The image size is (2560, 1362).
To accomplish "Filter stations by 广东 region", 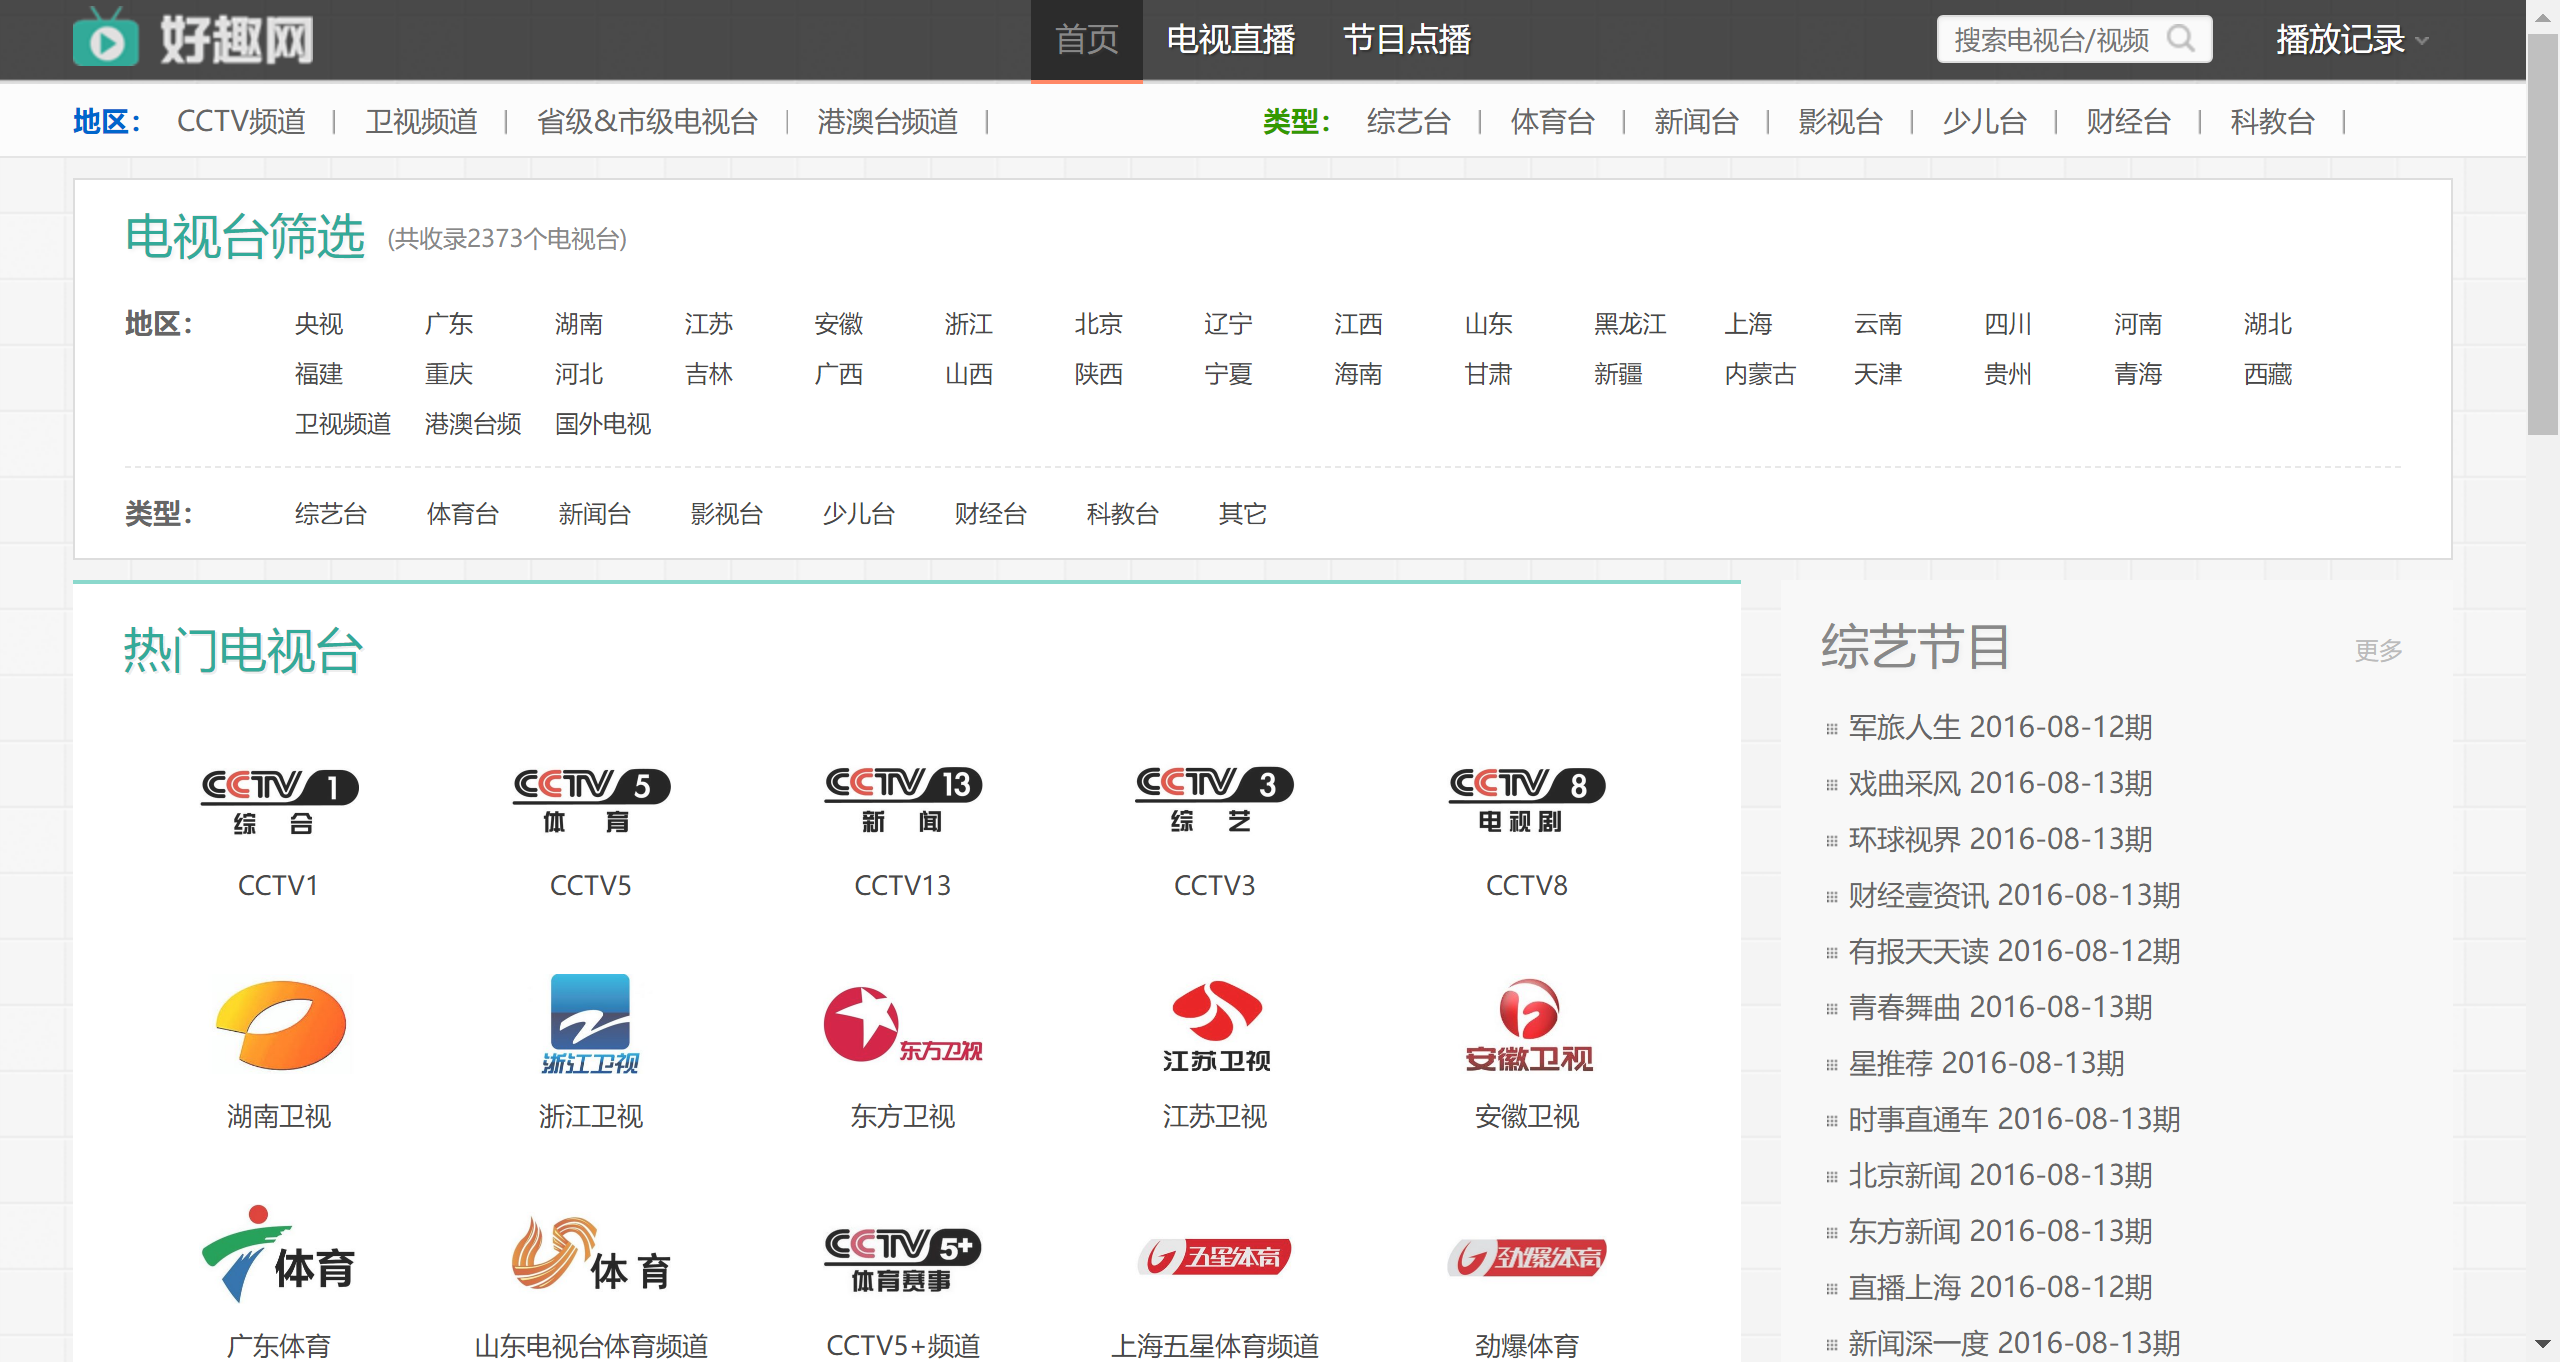I will point(448,324).
